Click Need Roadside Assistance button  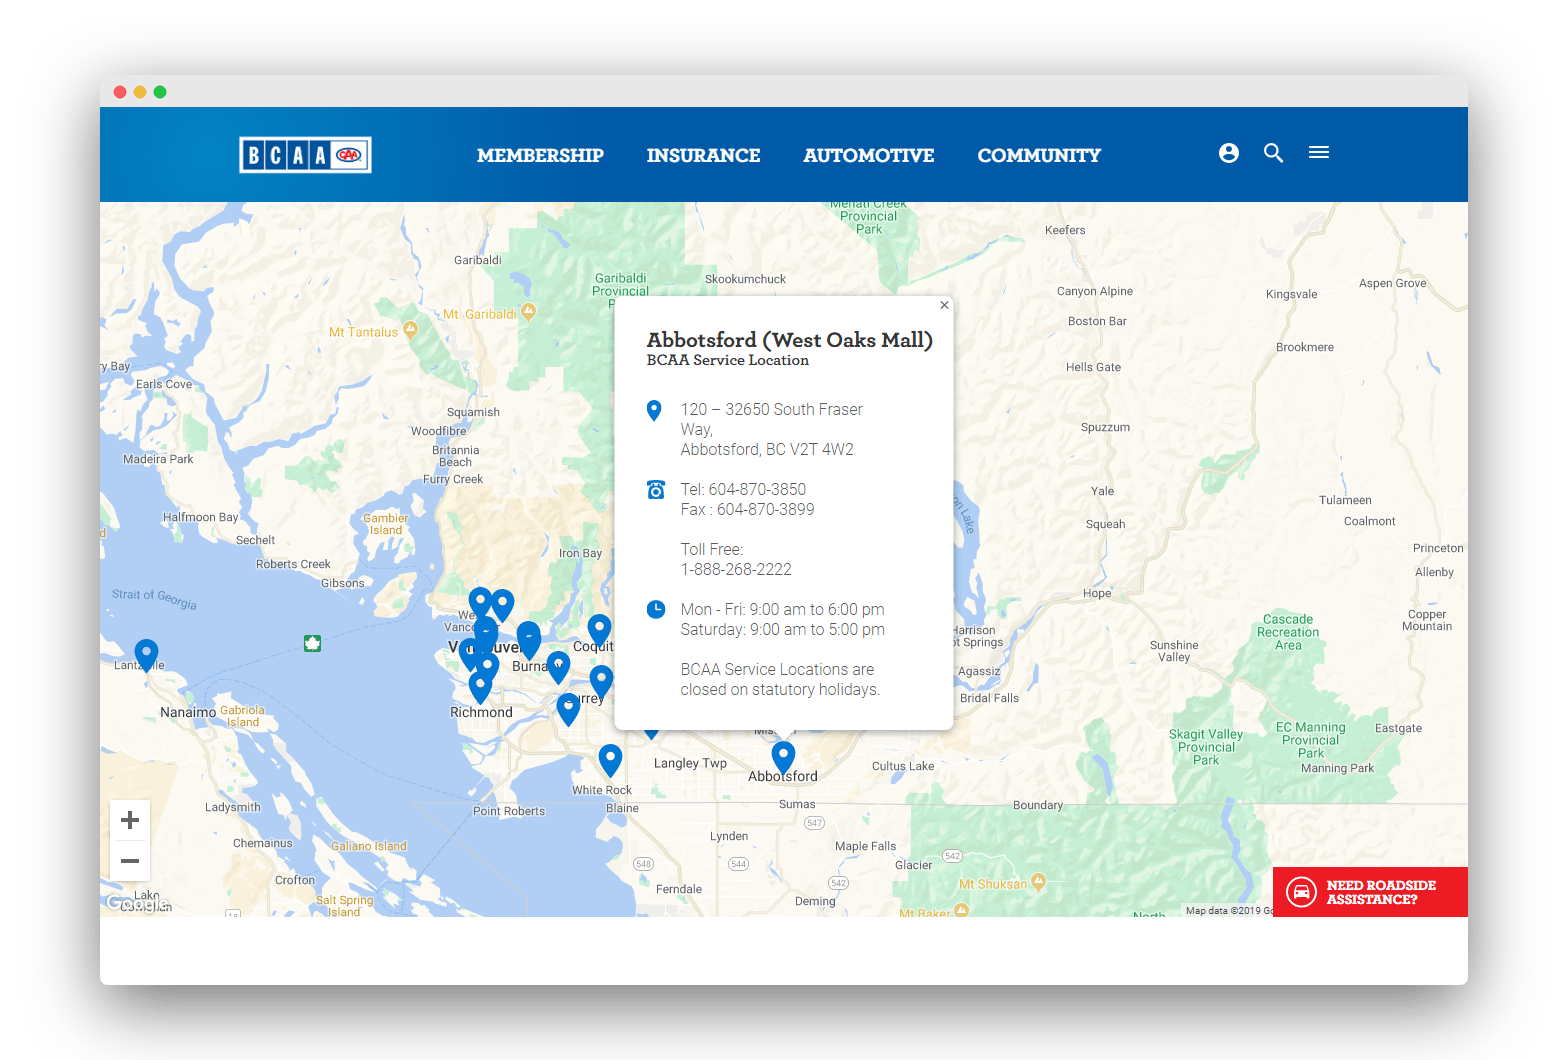(1370, 892)
